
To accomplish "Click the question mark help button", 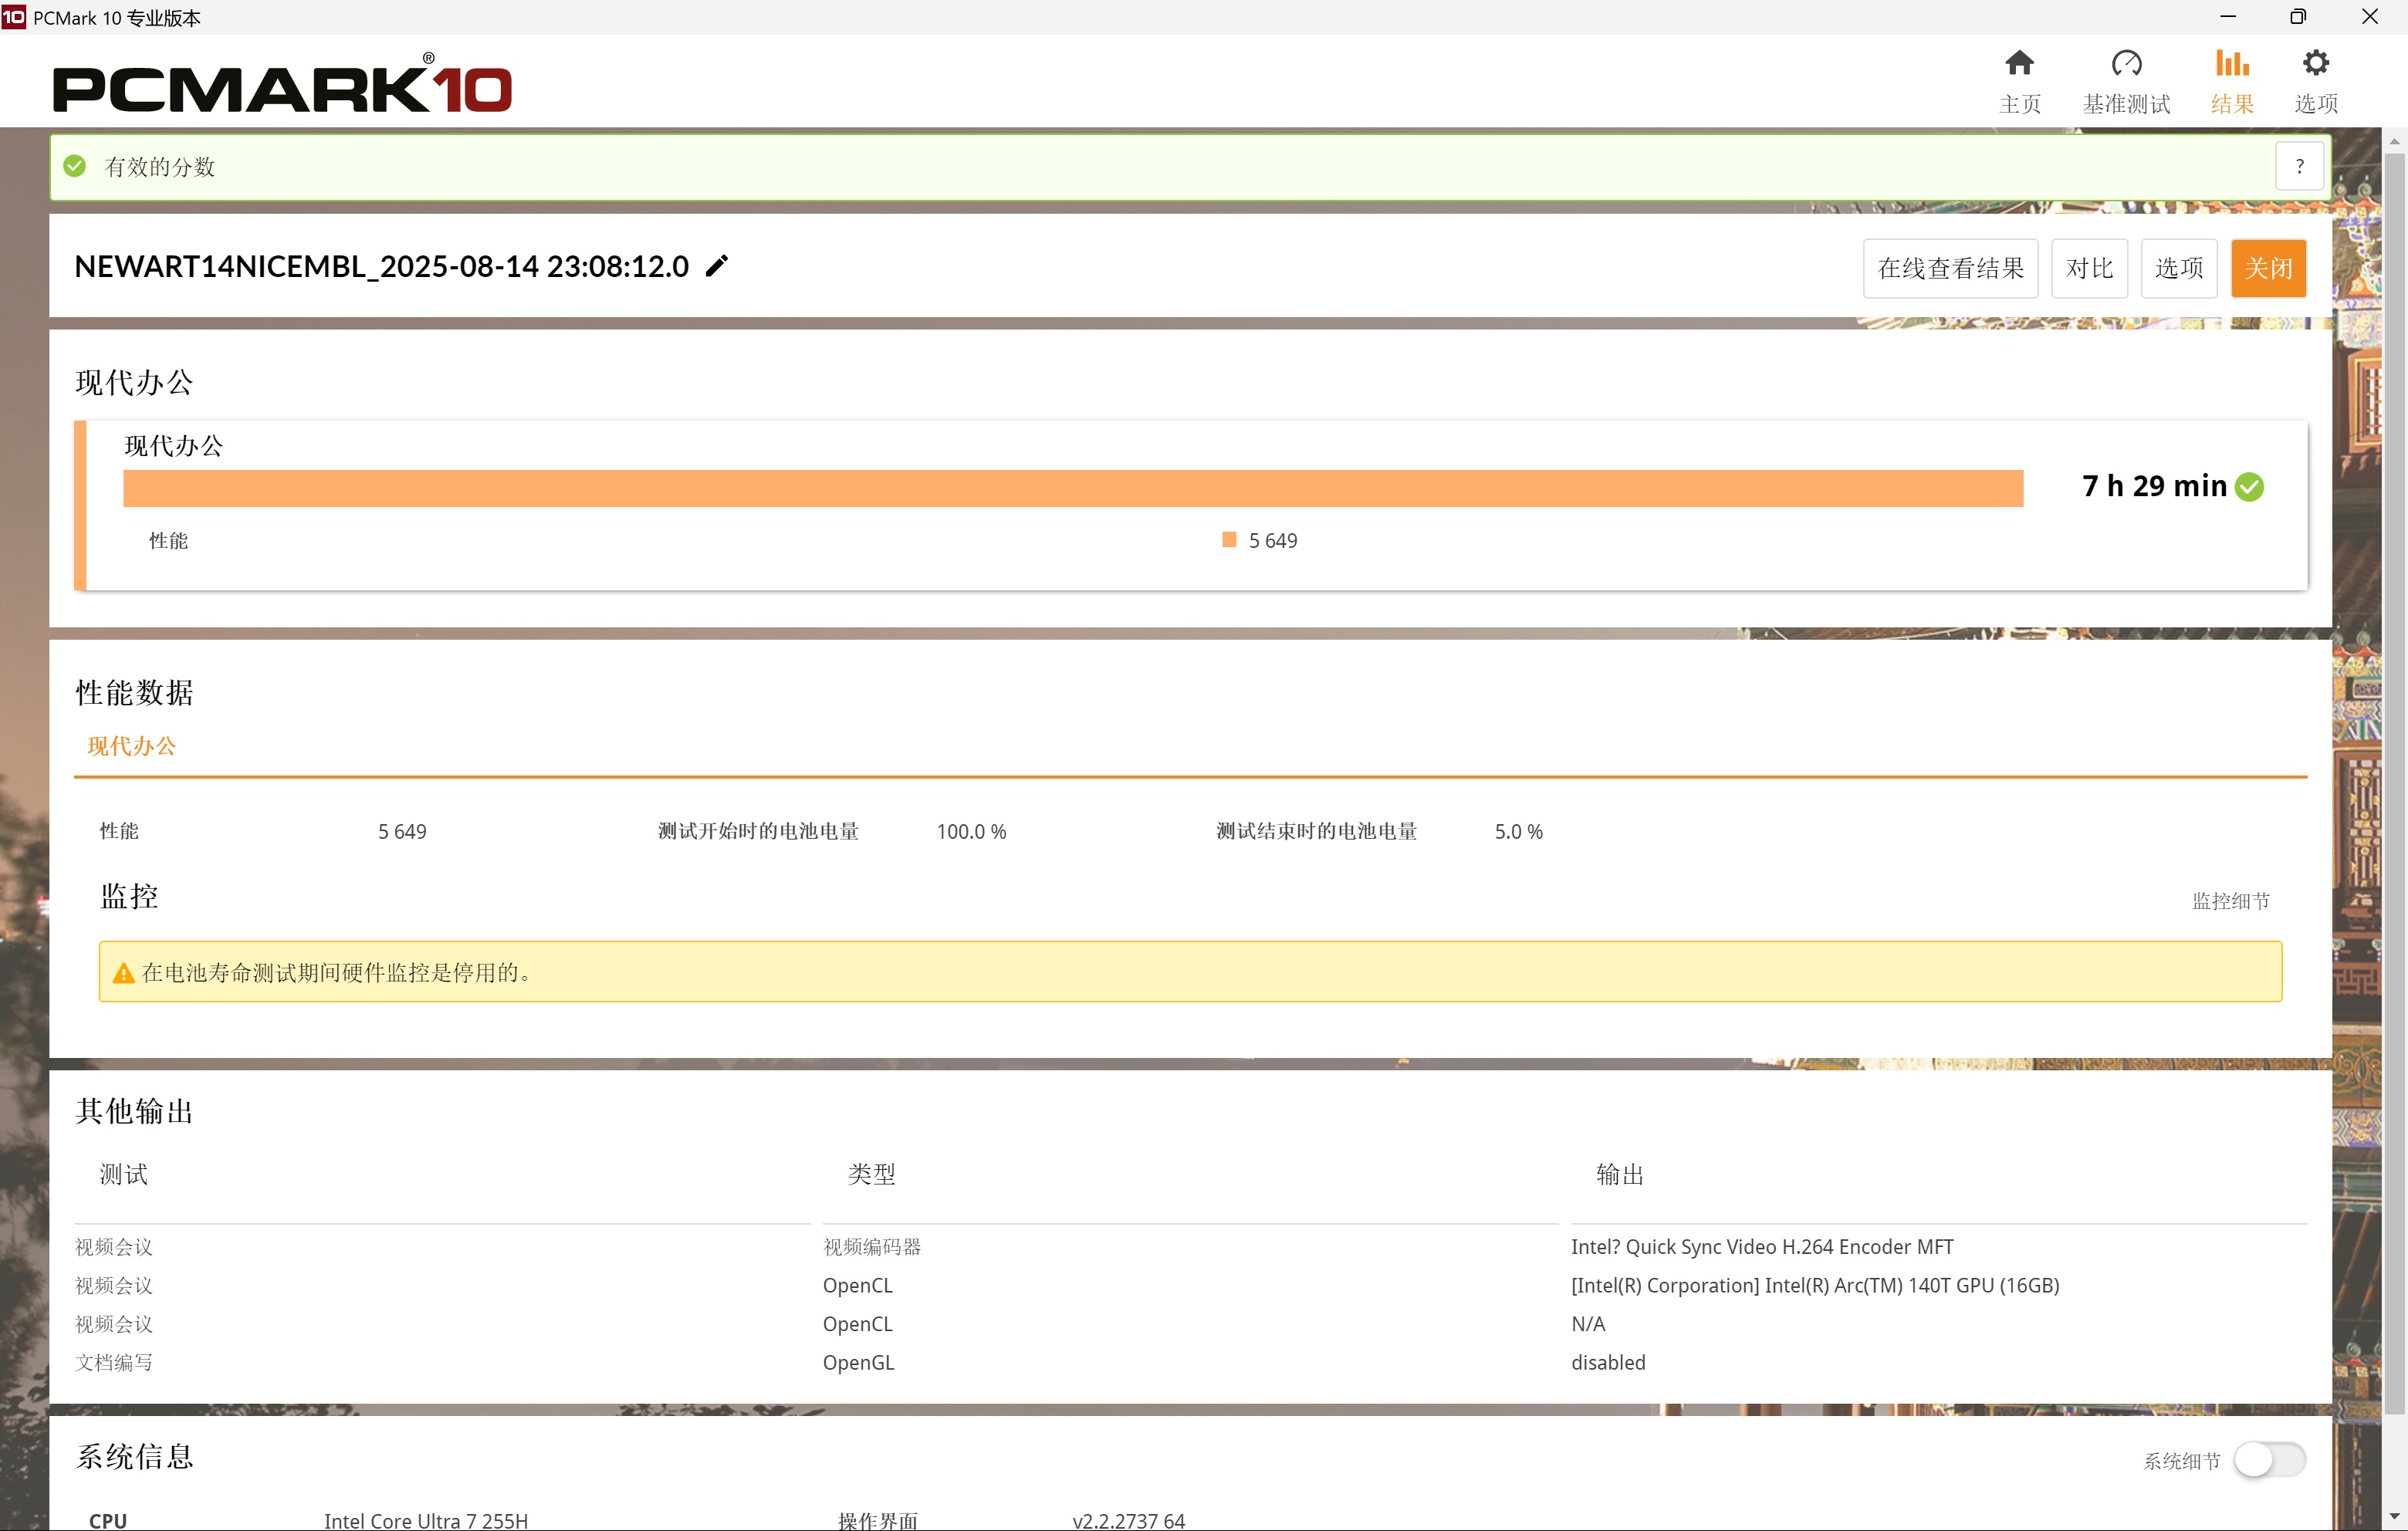I will coord(2299,166).
